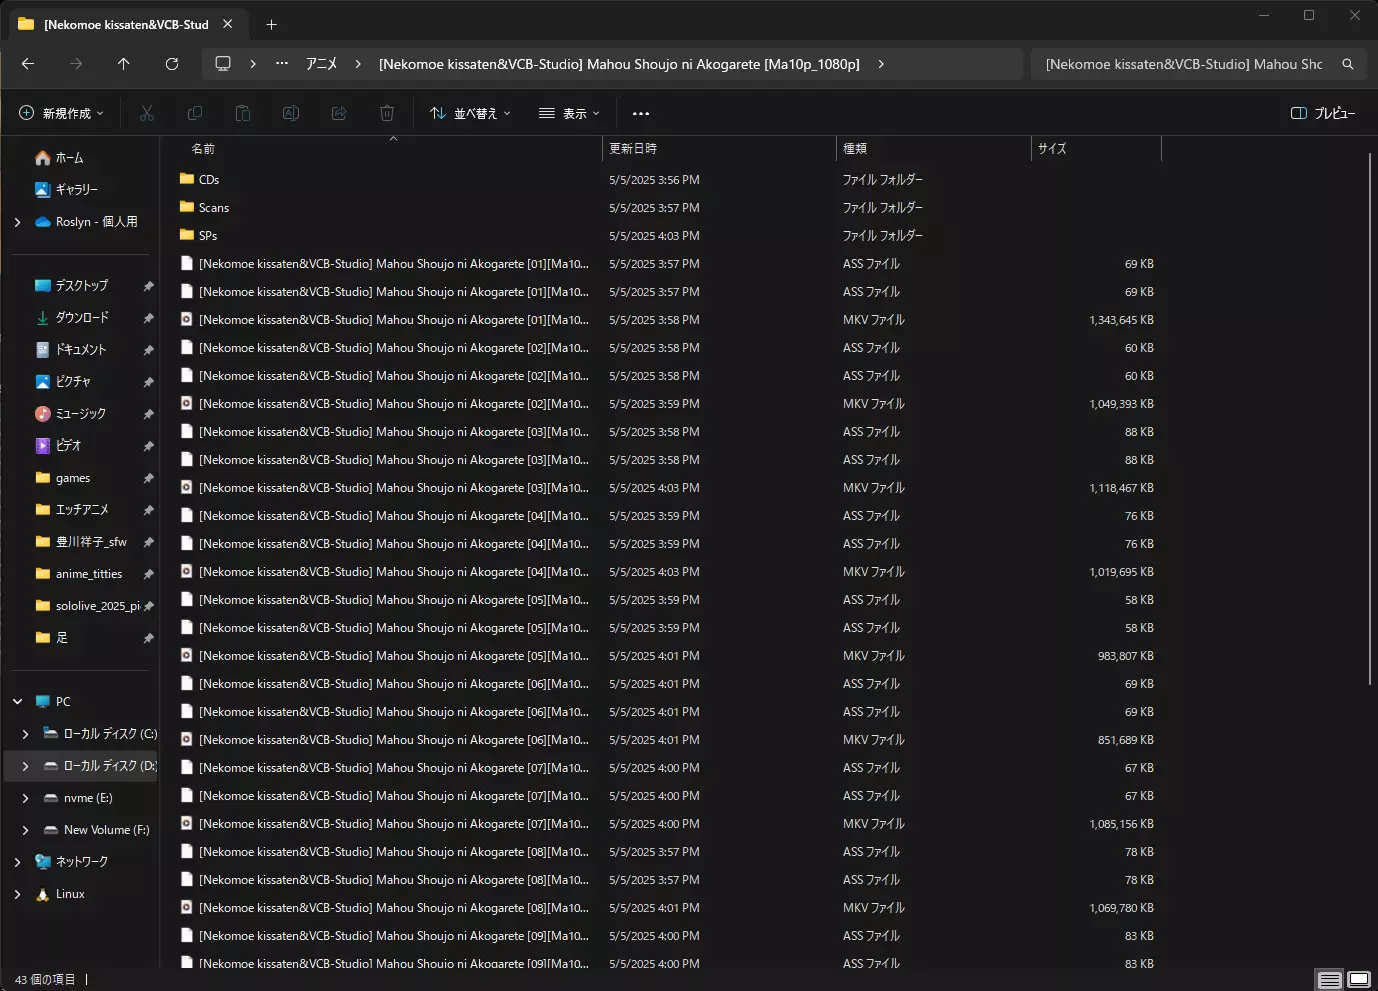Open the 表示 view dropdown
Screen dimensions: 1378x991
(x=569, y=113)
